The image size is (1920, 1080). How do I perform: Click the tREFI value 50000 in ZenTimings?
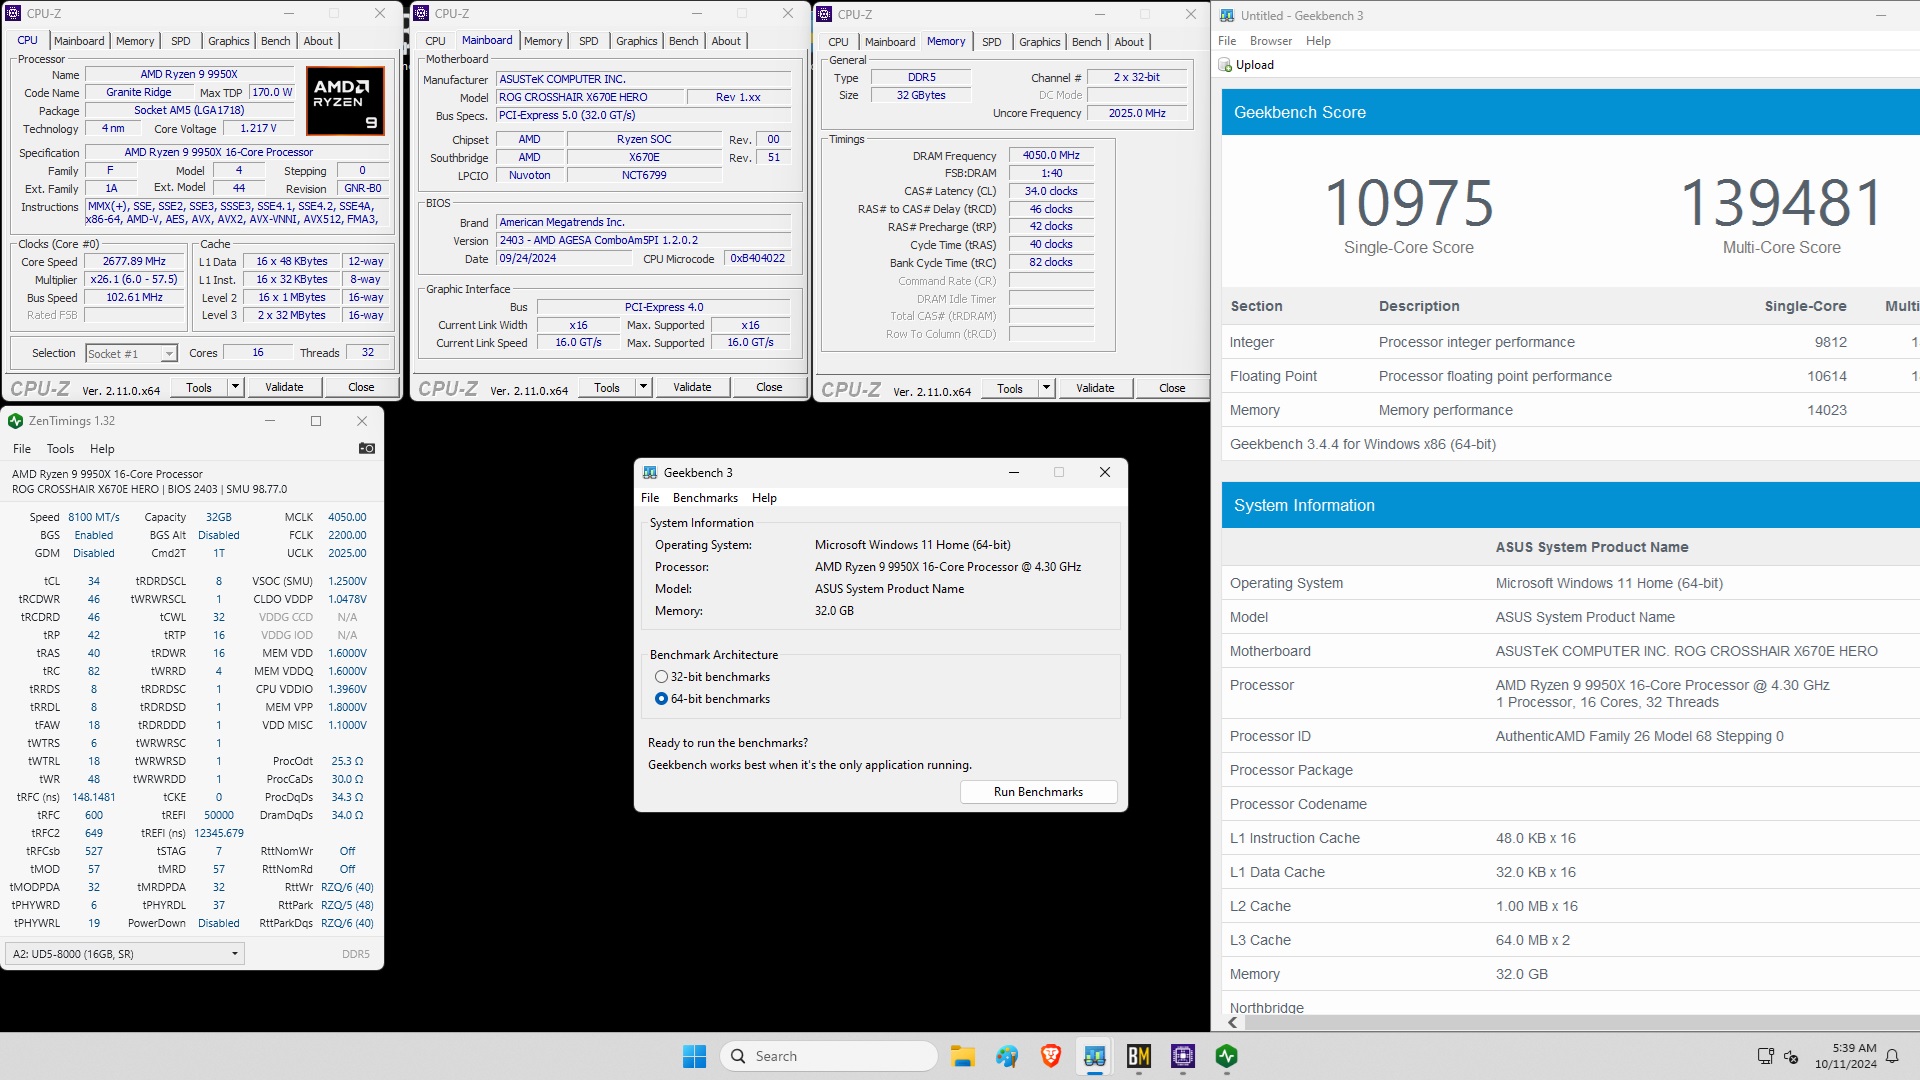[219, 815]
